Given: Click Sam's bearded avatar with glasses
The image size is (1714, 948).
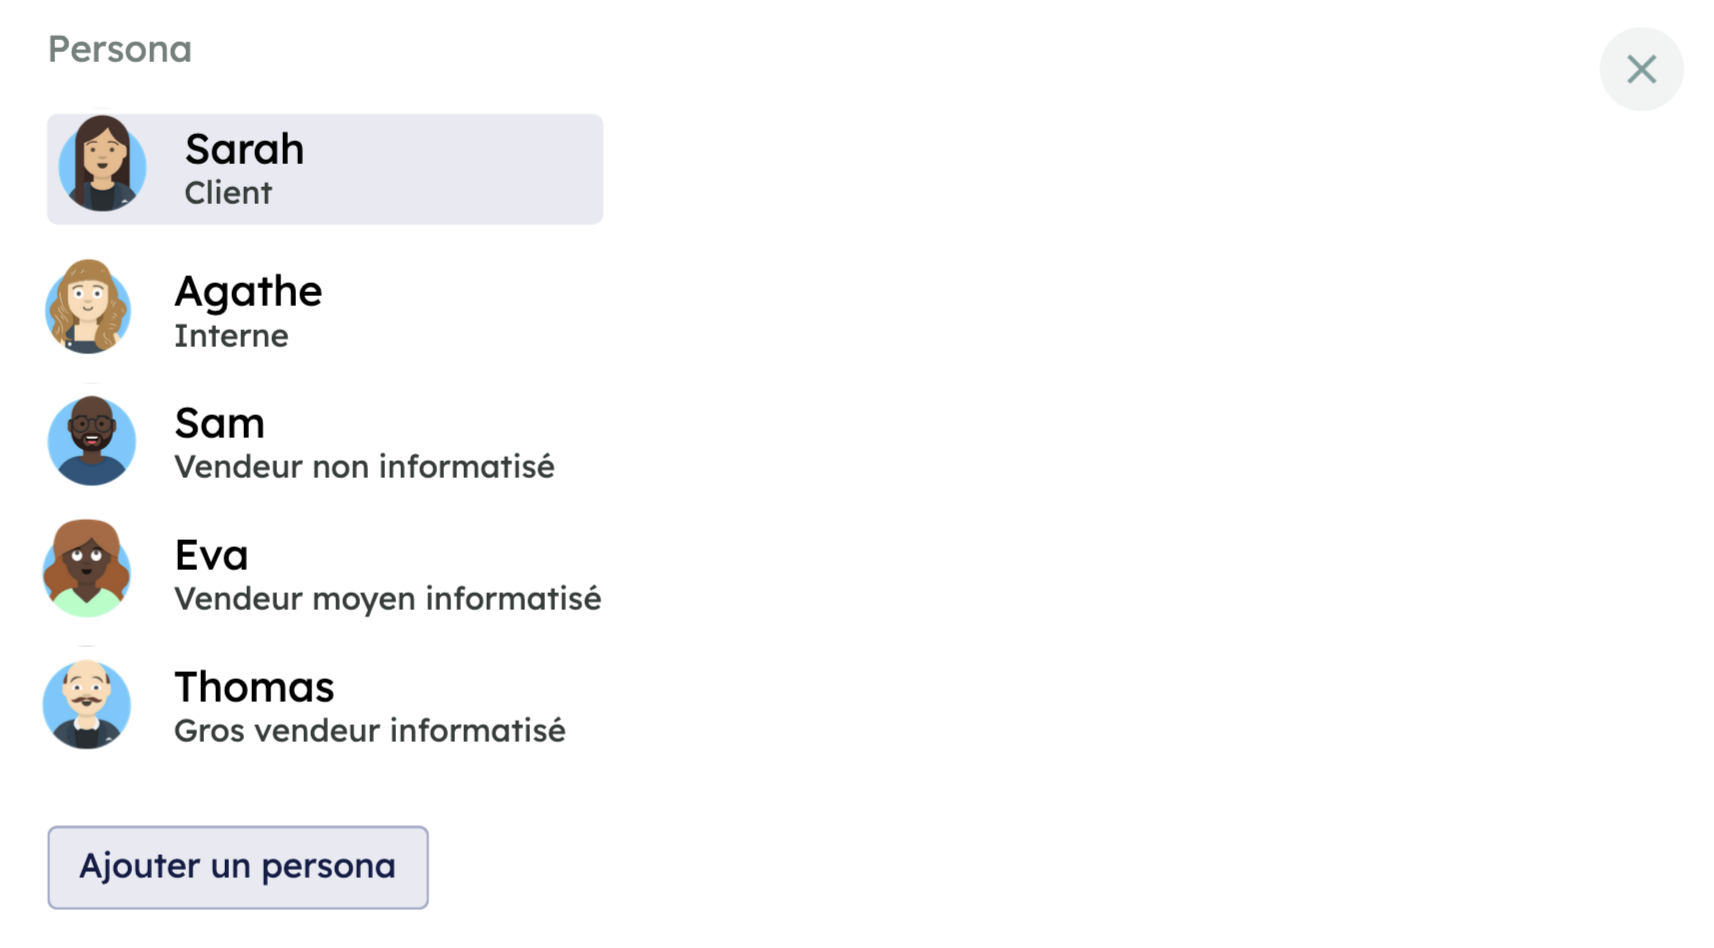Looking at the screenshot, I should [91, 441].
